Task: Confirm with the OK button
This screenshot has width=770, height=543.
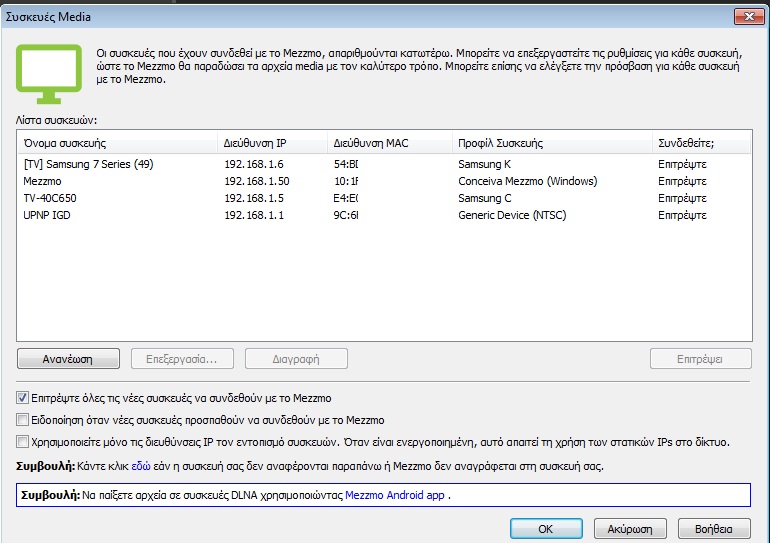Action: (x=546, y=529)
